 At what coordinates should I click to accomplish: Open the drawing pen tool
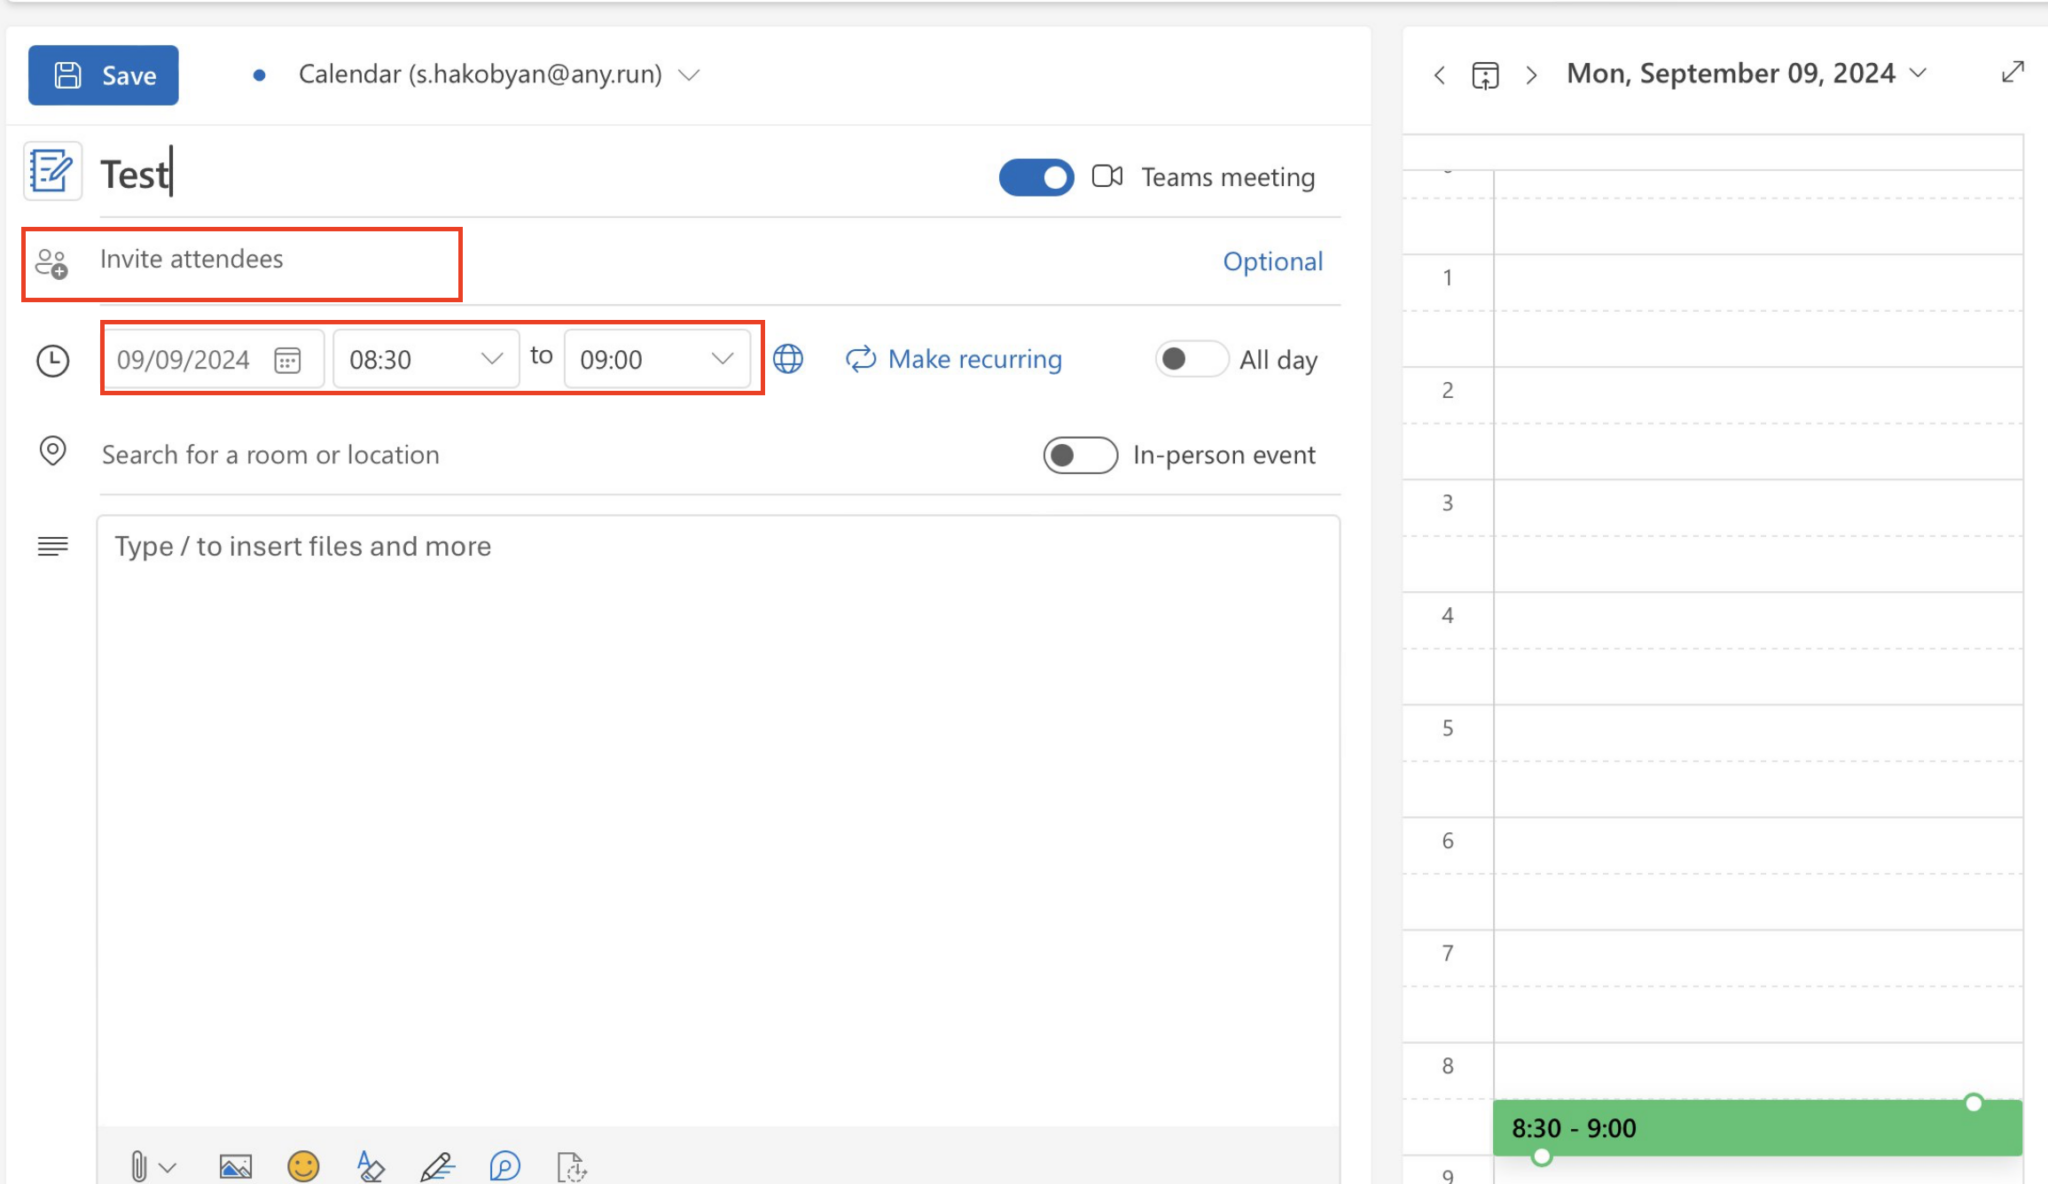coord(437,1165)
